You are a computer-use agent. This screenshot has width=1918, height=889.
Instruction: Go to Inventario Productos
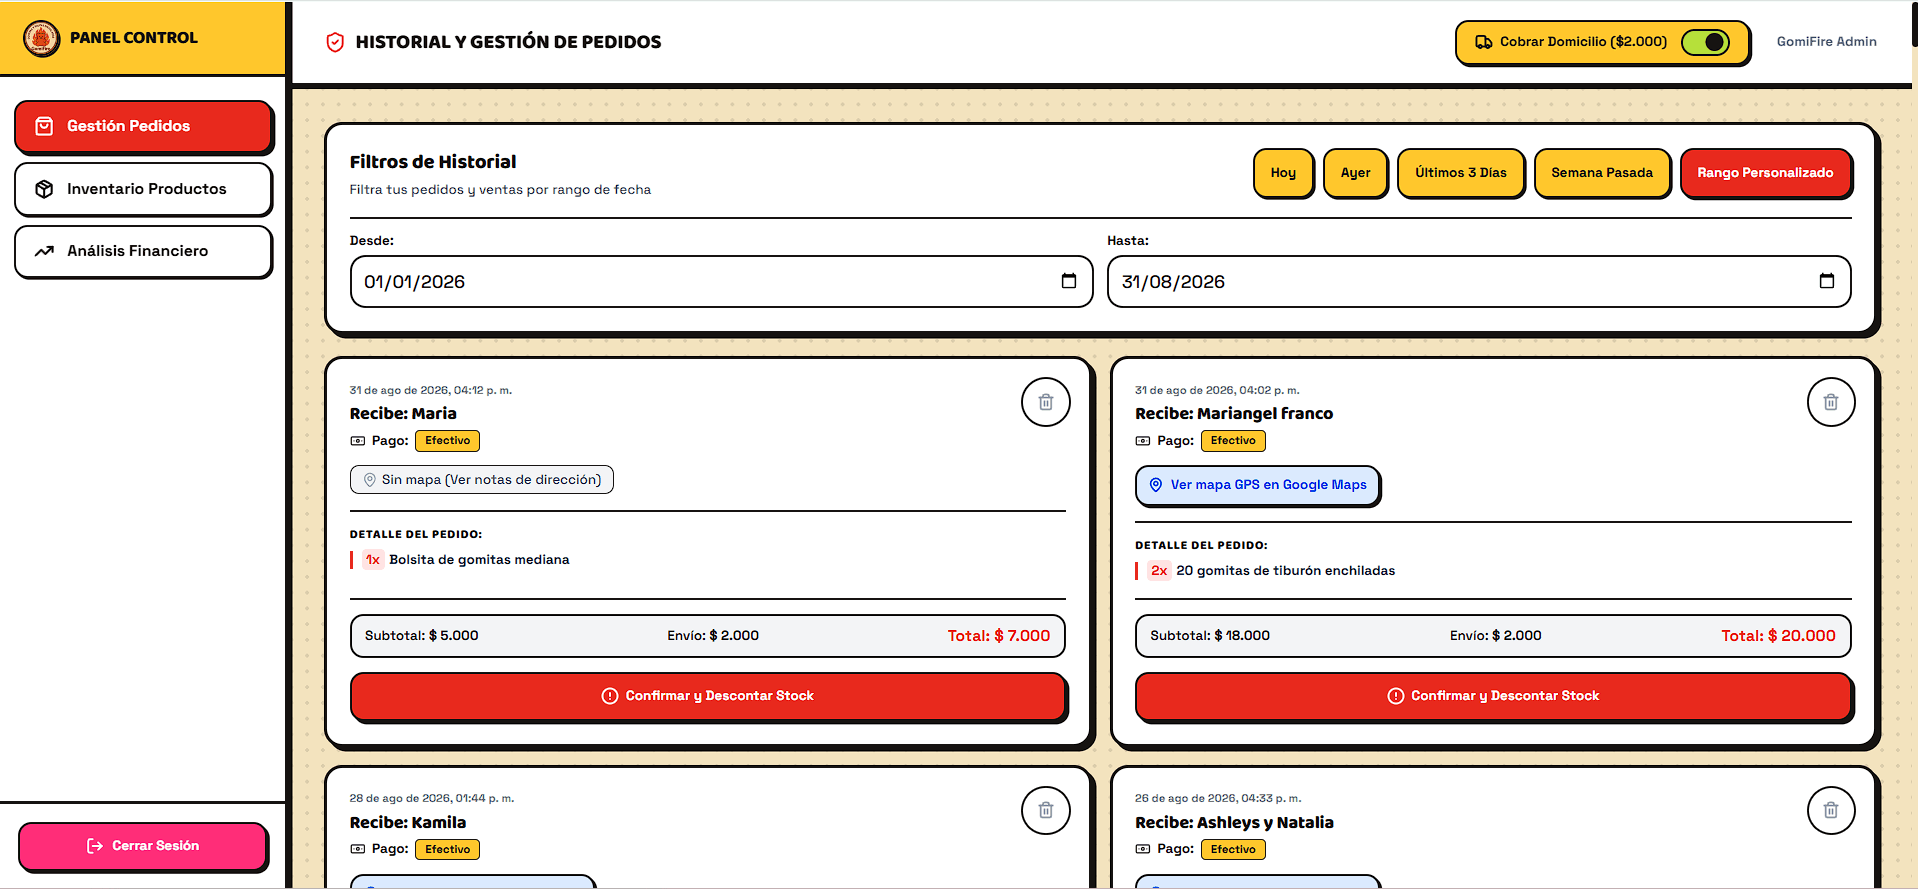[143, 189]
